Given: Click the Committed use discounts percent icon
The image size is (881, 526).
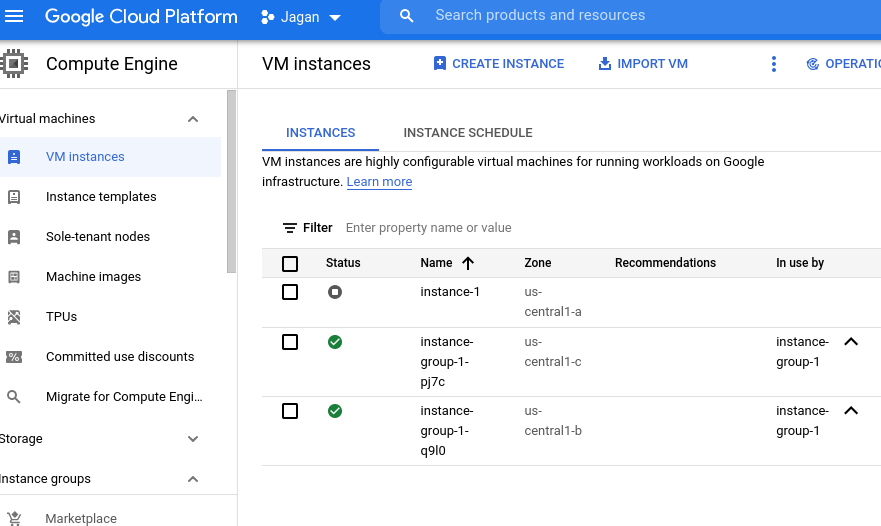Looking at the screenshot, I should (14, 357).
